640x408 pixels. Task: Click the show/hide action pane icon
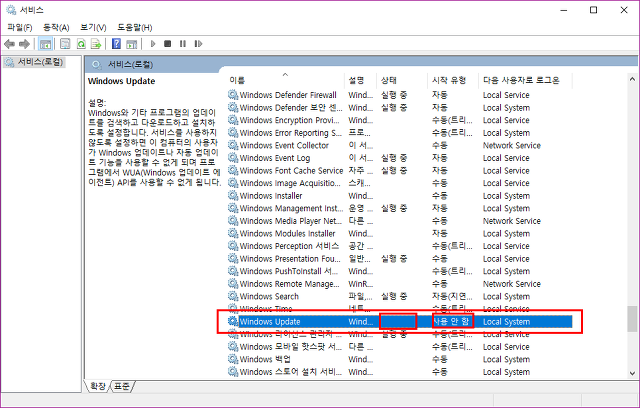(x=131, y=44)
